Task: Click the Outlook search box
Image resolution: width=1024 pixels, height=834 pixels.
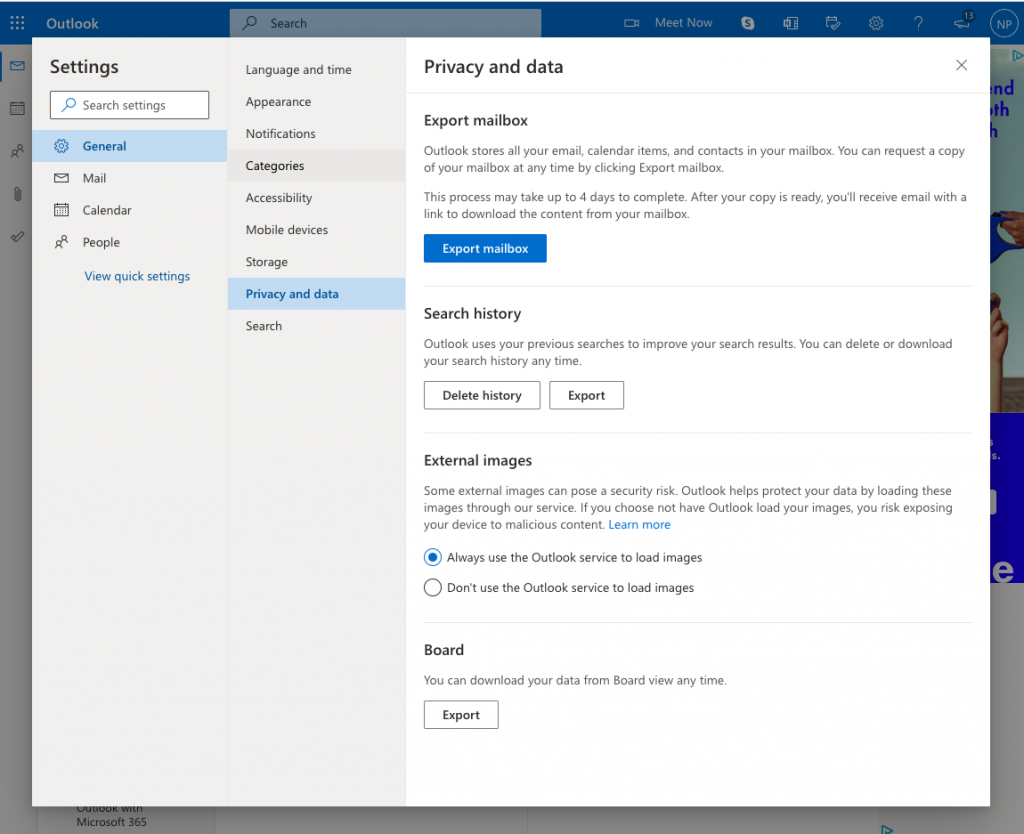Action: coord(385,23)
